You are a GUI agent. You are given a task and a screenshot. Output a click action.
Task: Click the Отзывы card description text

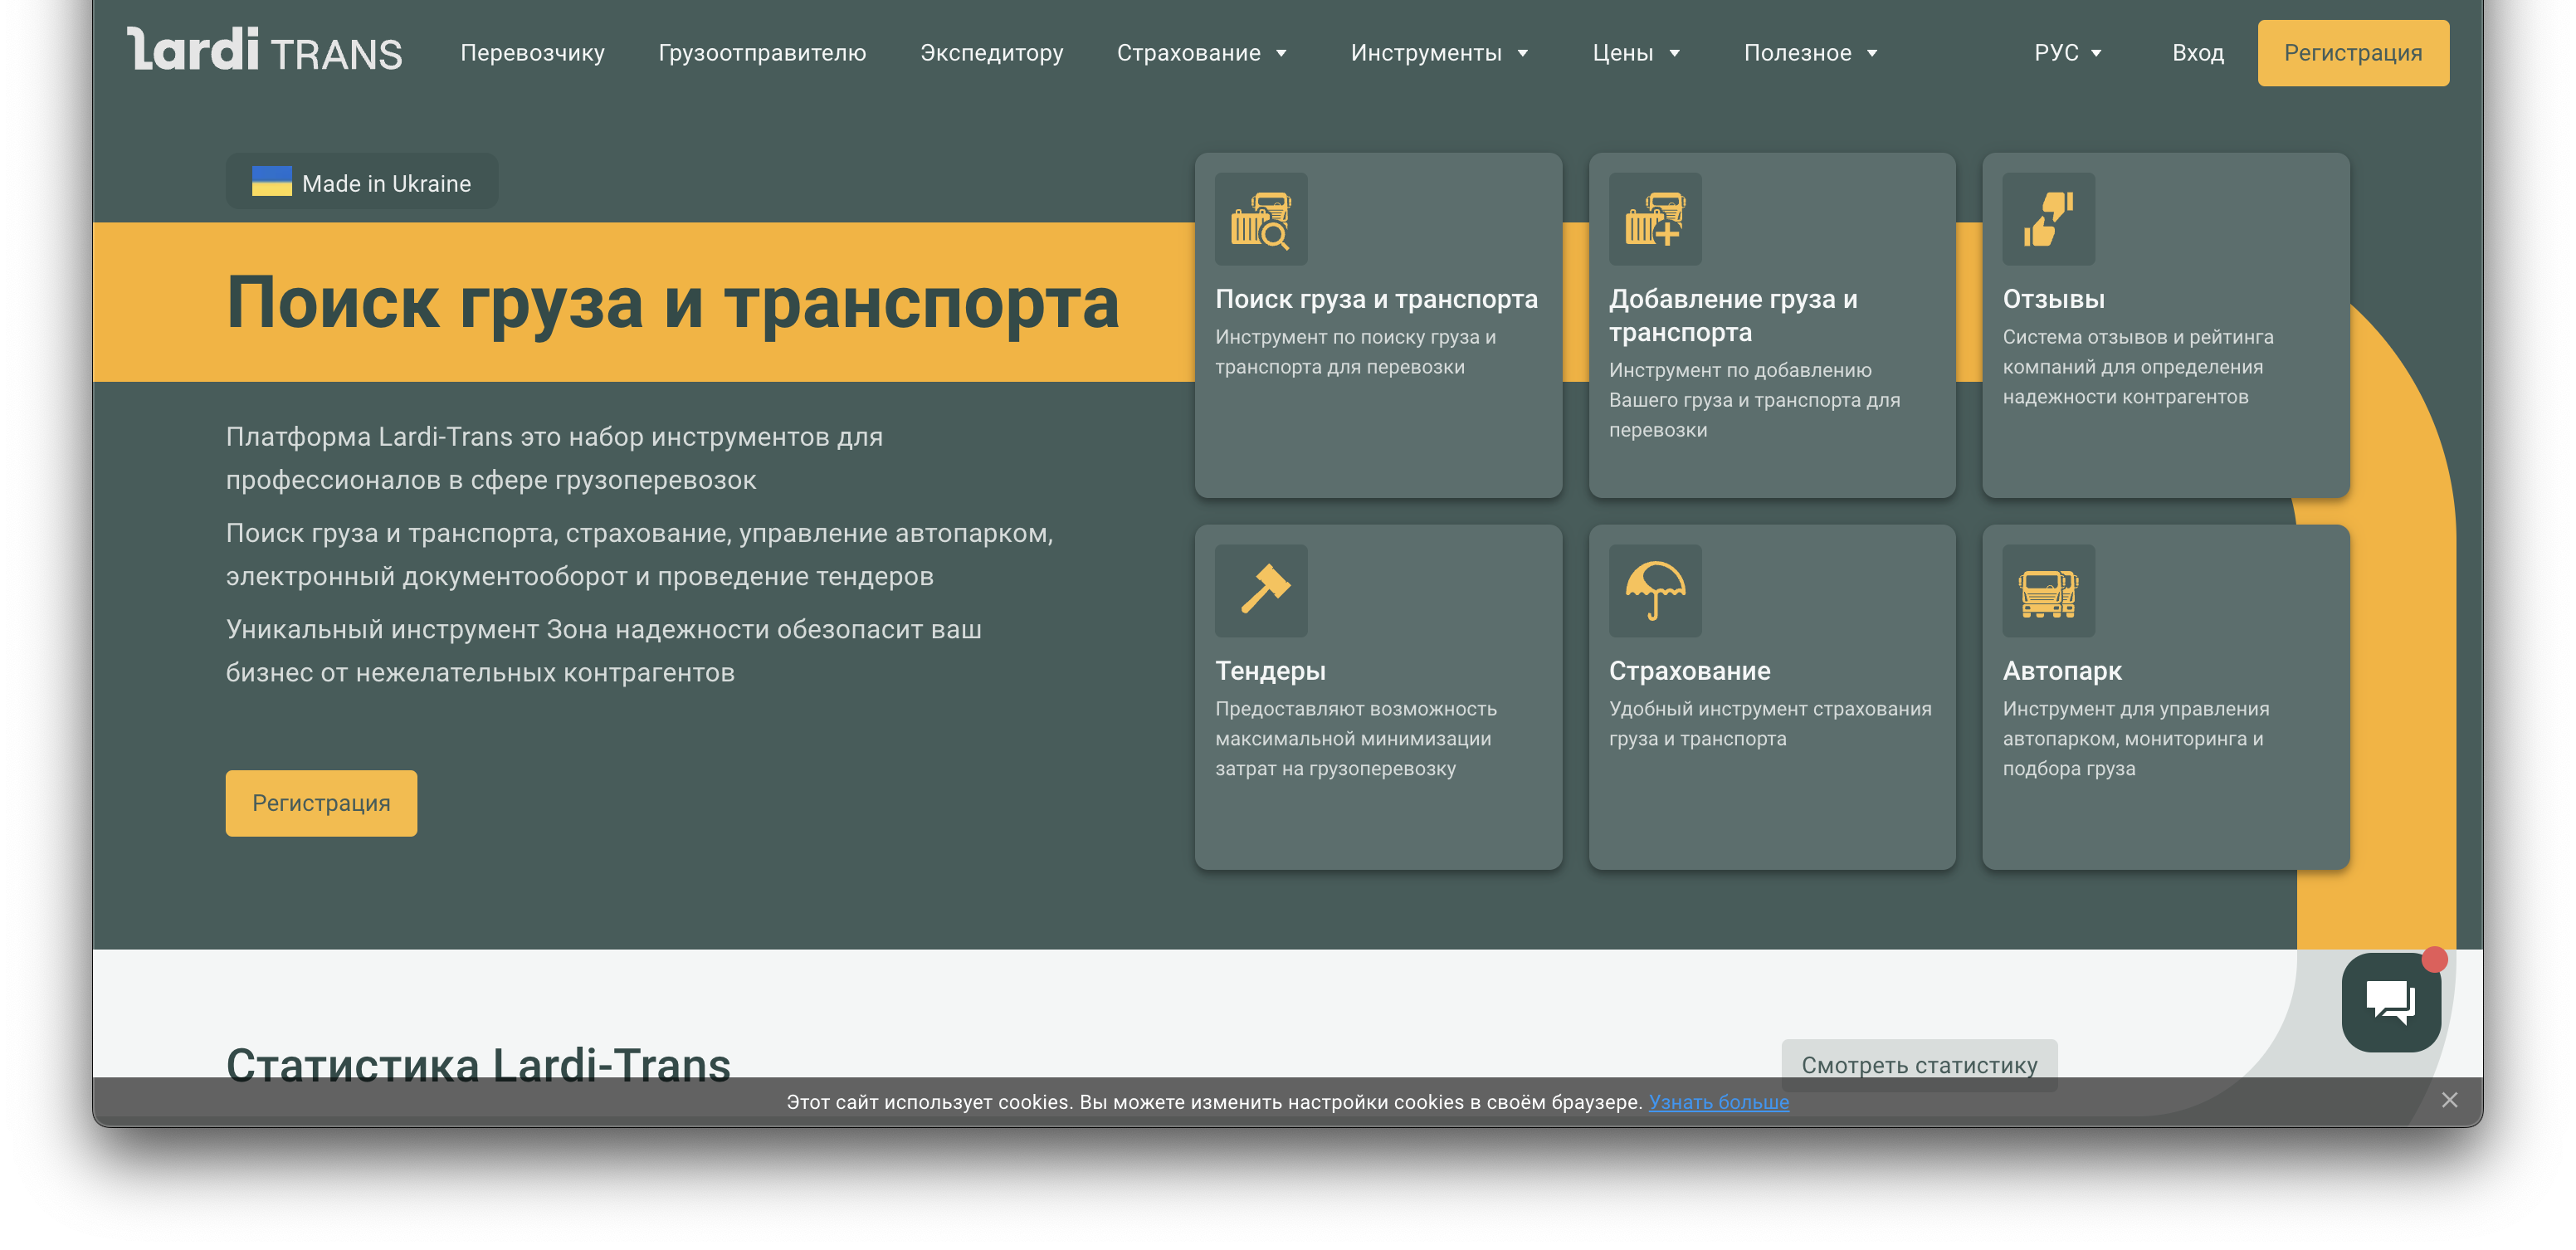pyautogui.click(x=2137, y=367)
